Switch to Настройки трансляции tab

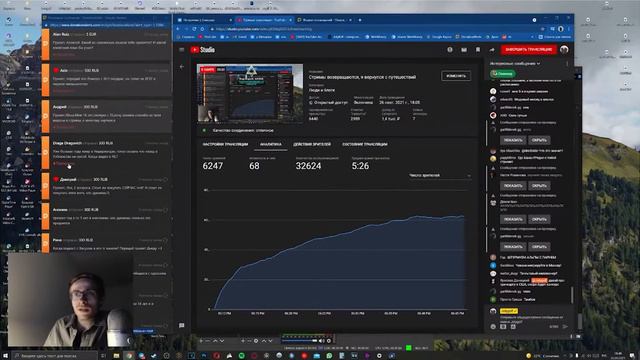coord(225,144)
